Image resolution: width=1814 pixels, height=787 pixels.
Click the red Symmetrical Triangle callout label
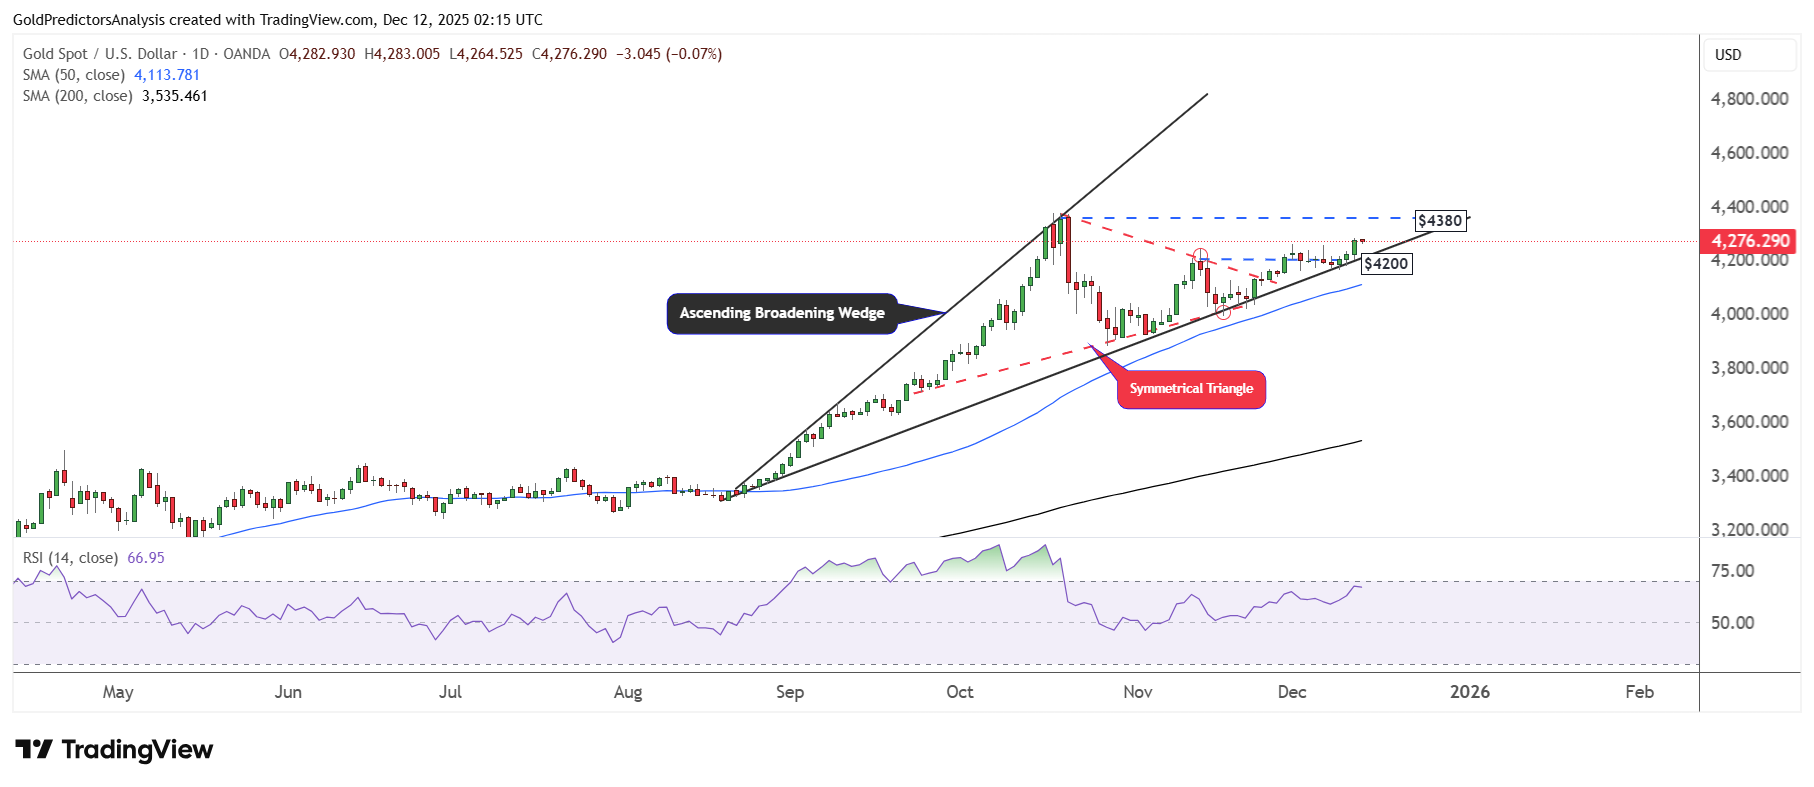(x=1190, y=389)
